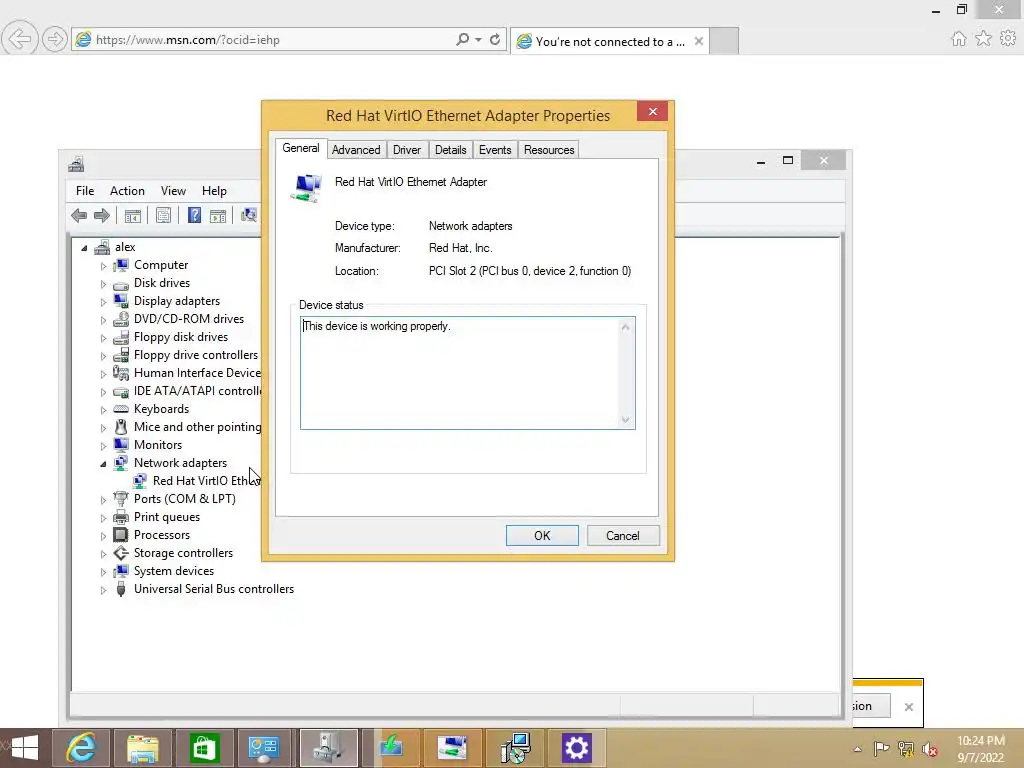Open File Explorer from the taskbar
1024x768 pixels.
click(142, 748)
